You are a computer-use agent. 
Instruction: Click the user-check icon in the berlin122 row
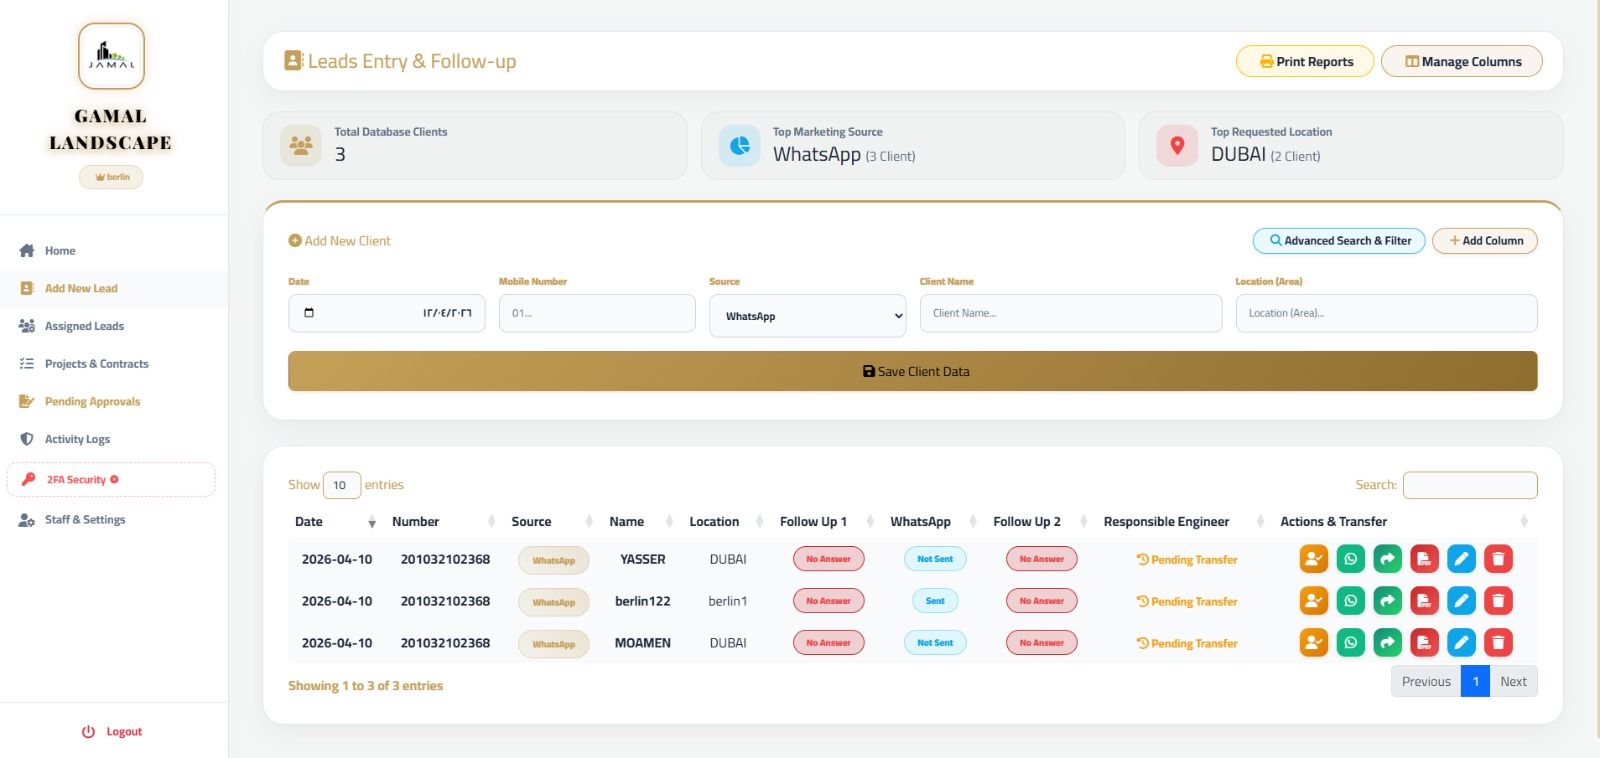1313,601
